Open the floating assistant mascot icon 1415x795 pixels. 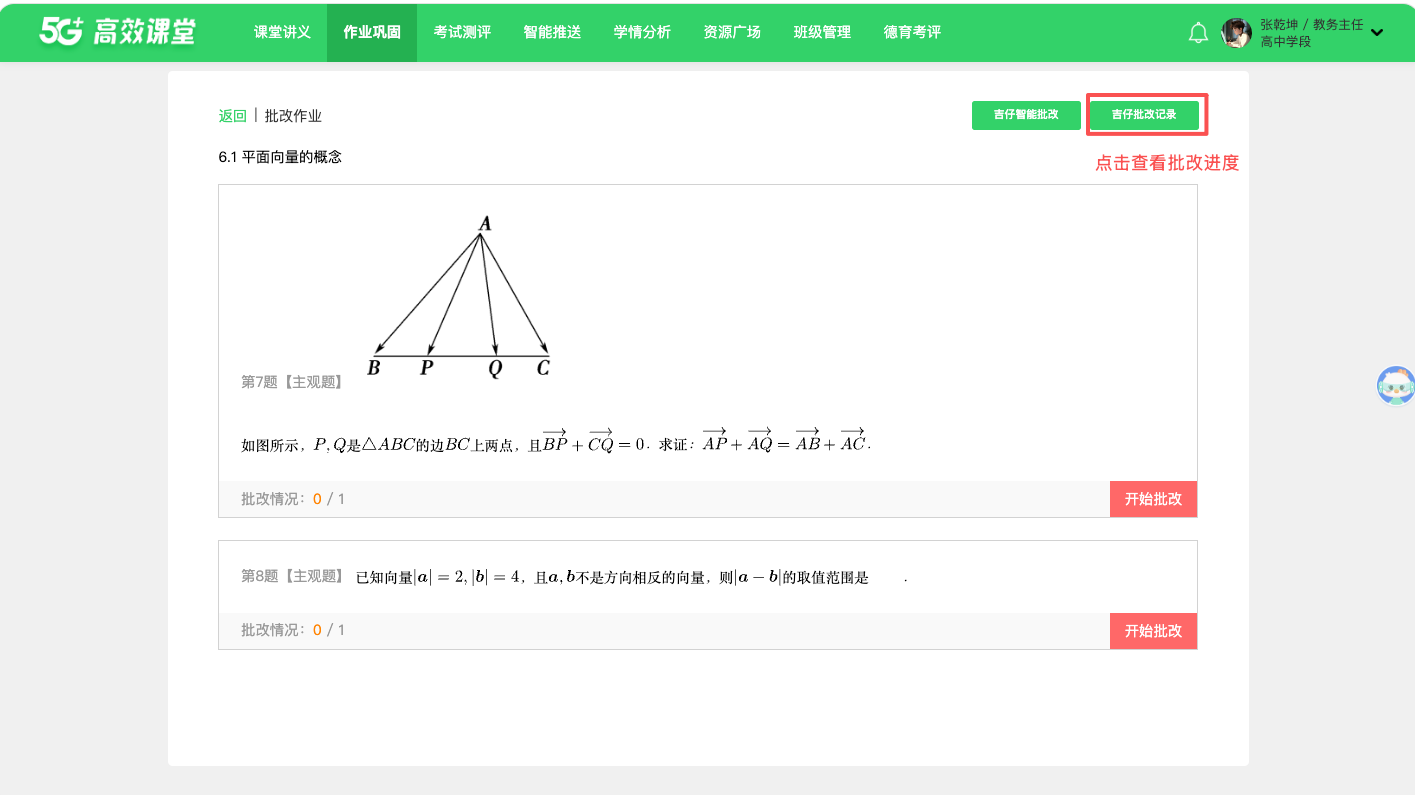tap(1396, 386)
